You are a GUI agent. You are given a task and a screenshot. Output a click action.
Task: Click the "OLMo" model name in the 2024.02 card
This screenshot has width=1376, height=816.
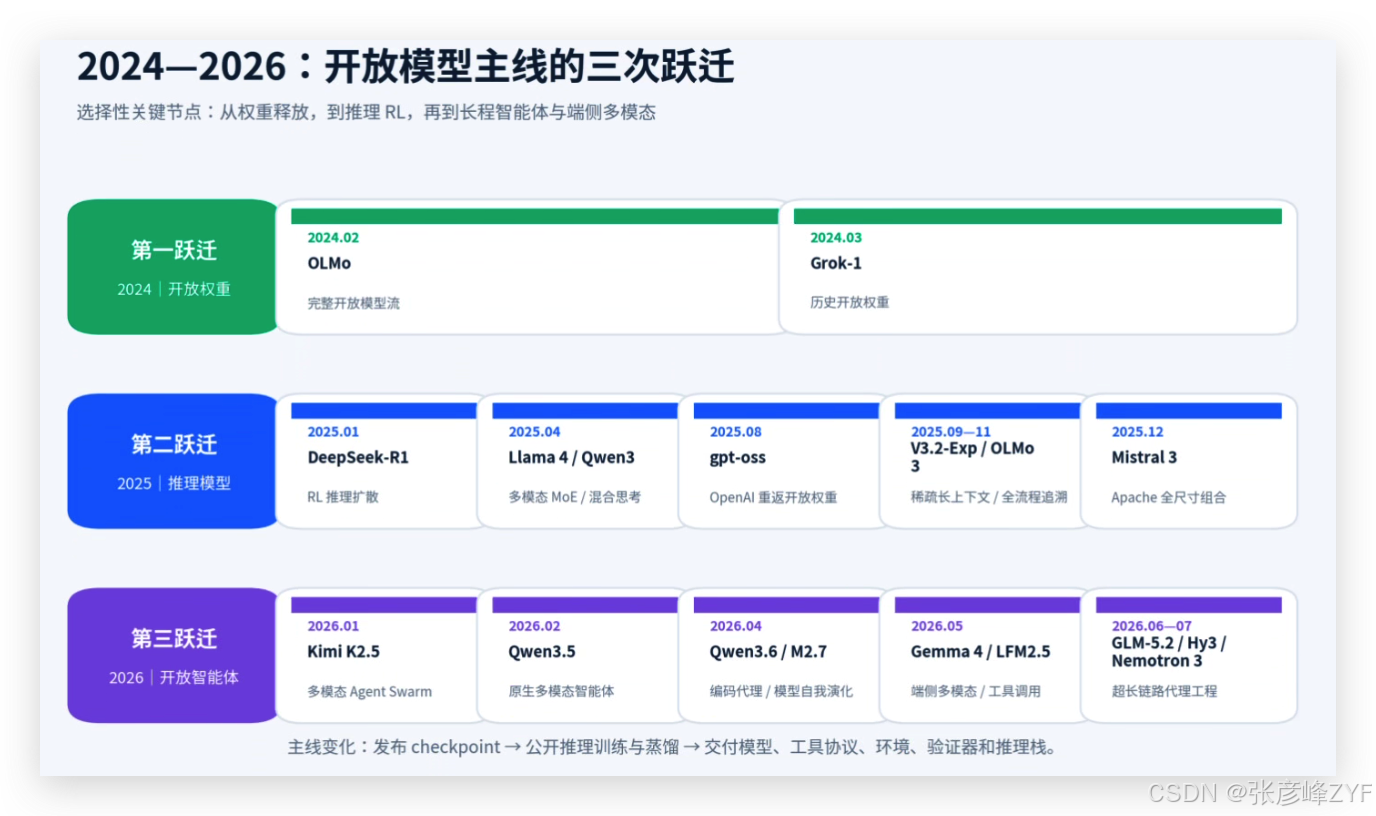(329, 263)
